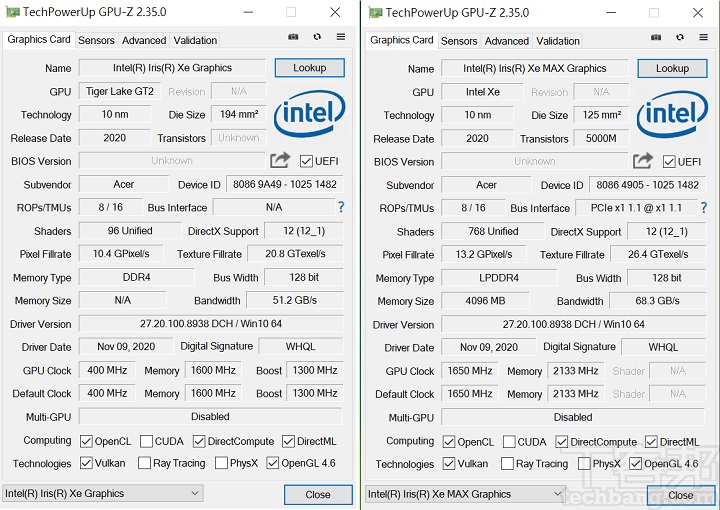Viewport: 720px width, 510px height.
Task: Click the refresh icon in right GPU-Z window
Action: point(680,38)
